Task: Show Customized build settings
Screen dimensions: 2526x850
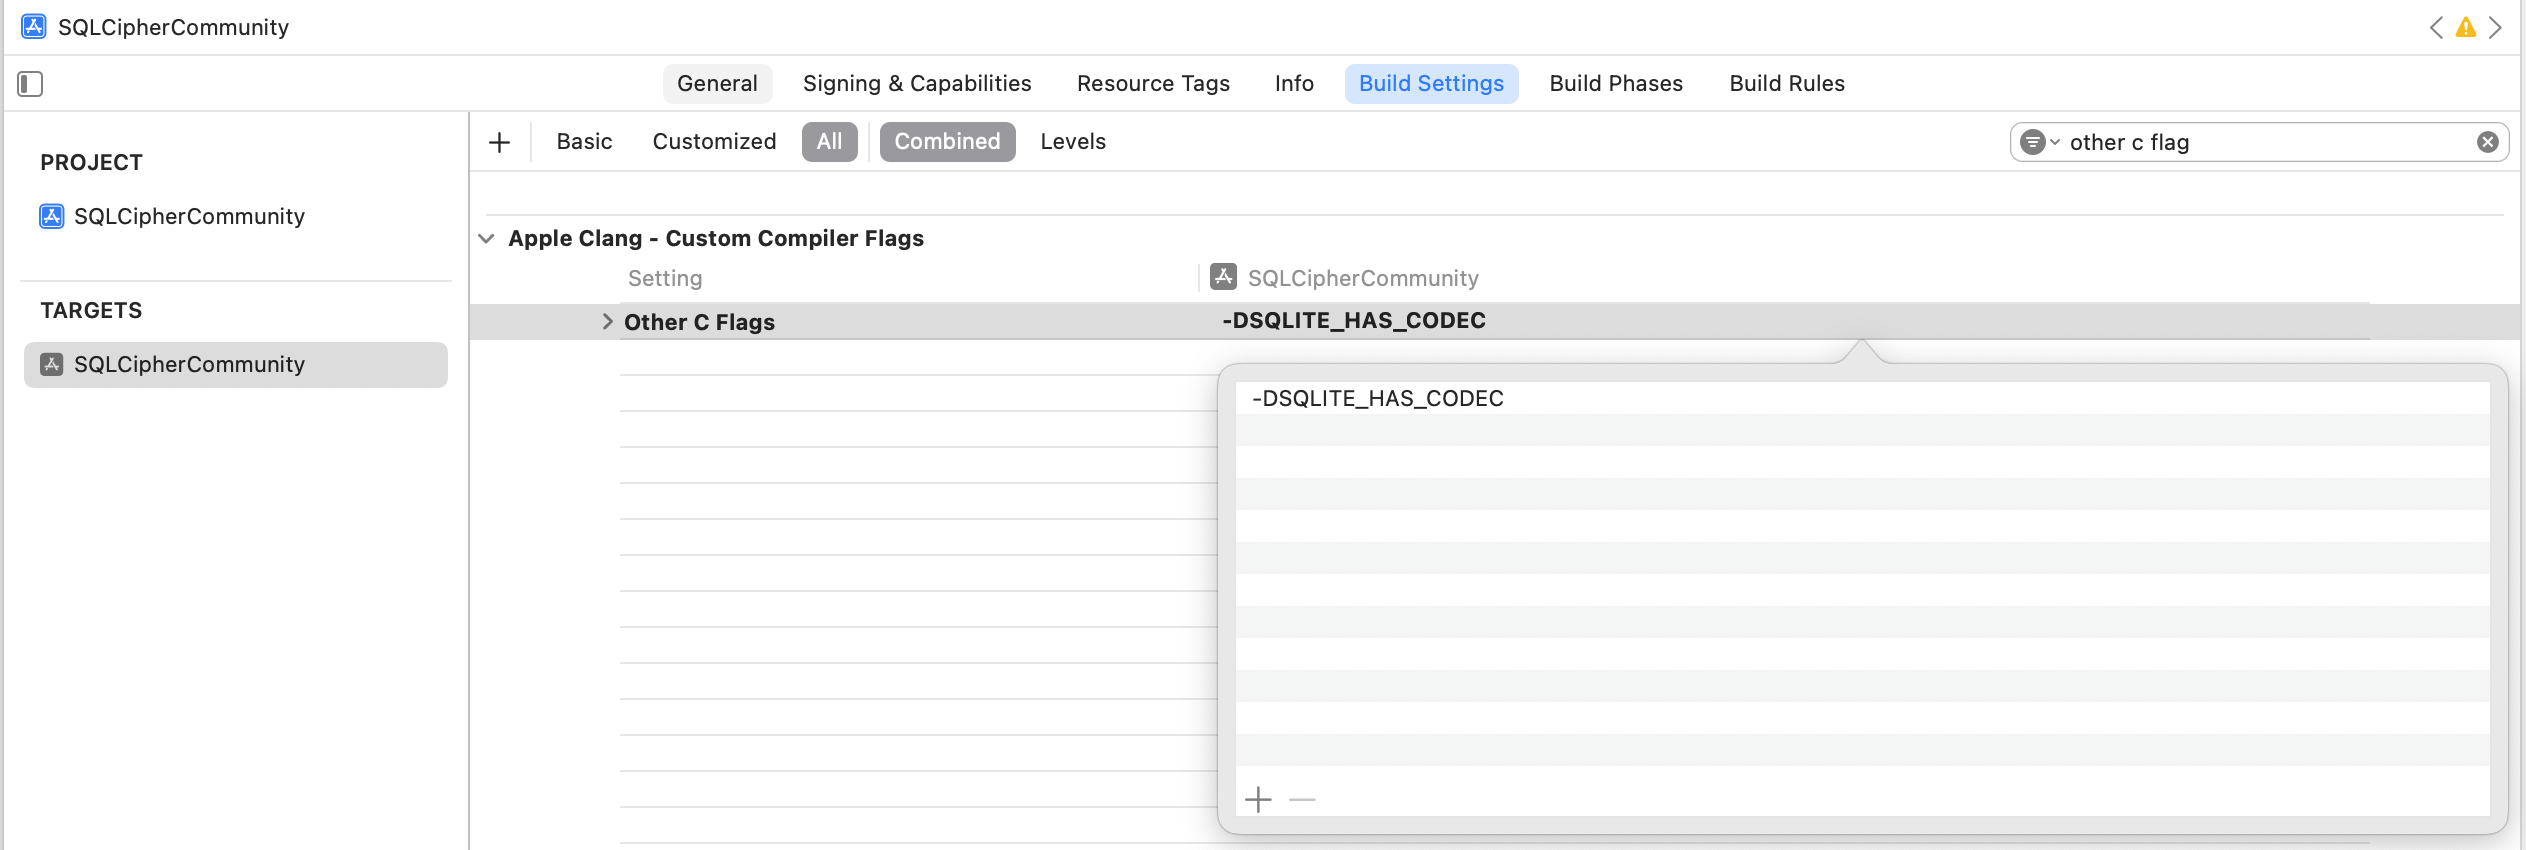Action: click(714, 142)
